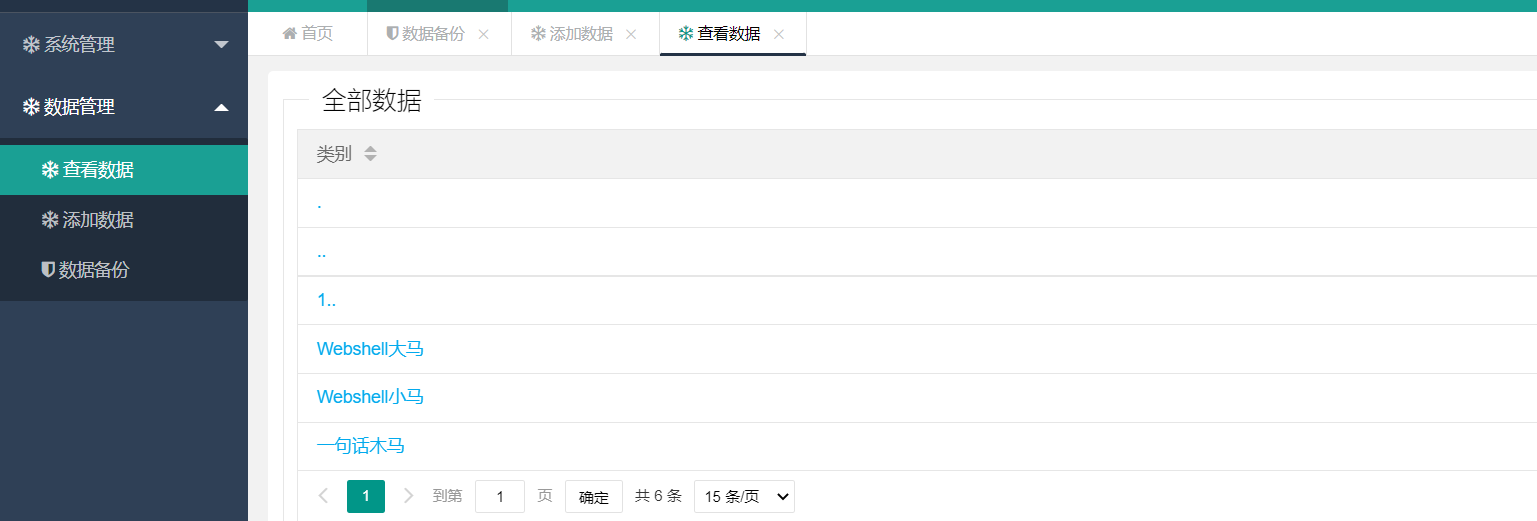Select page 1 in pagination
Screen dimensions: 1537x521
click(x=366, y=497)
